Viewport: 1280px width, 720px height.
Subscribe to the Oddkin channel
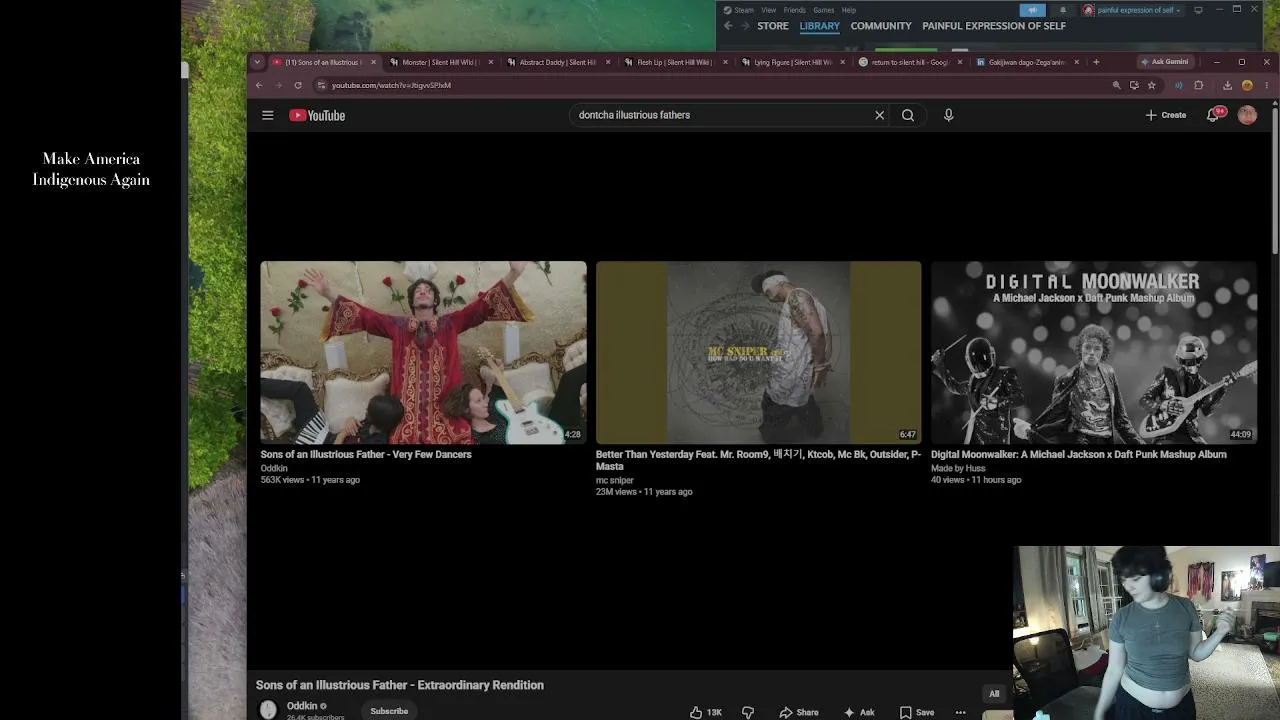[389, 711]
